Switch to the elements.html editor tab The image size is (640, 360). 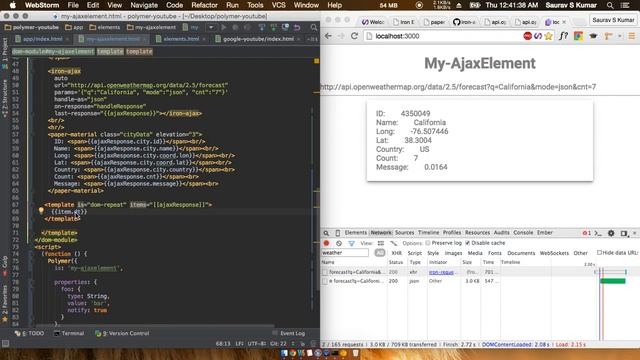pyautogui.click(x=181, y=39)
